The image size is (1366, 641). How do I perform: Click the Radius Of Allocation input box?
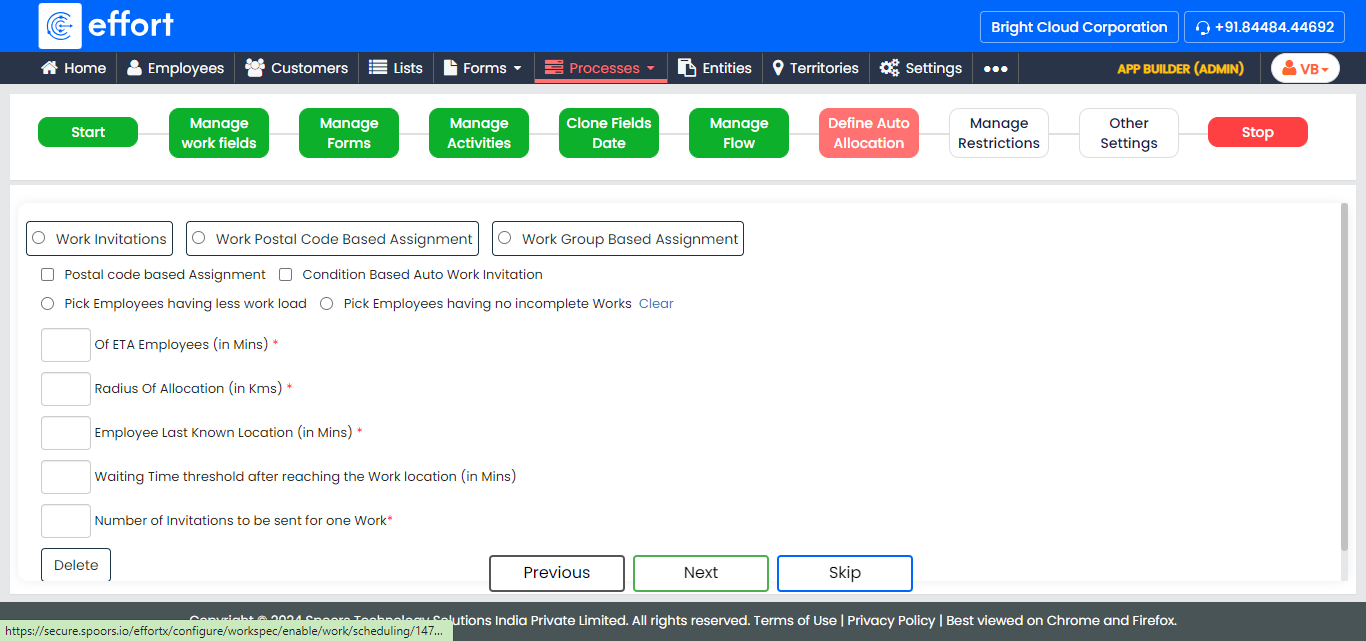(x=66, y=389)
